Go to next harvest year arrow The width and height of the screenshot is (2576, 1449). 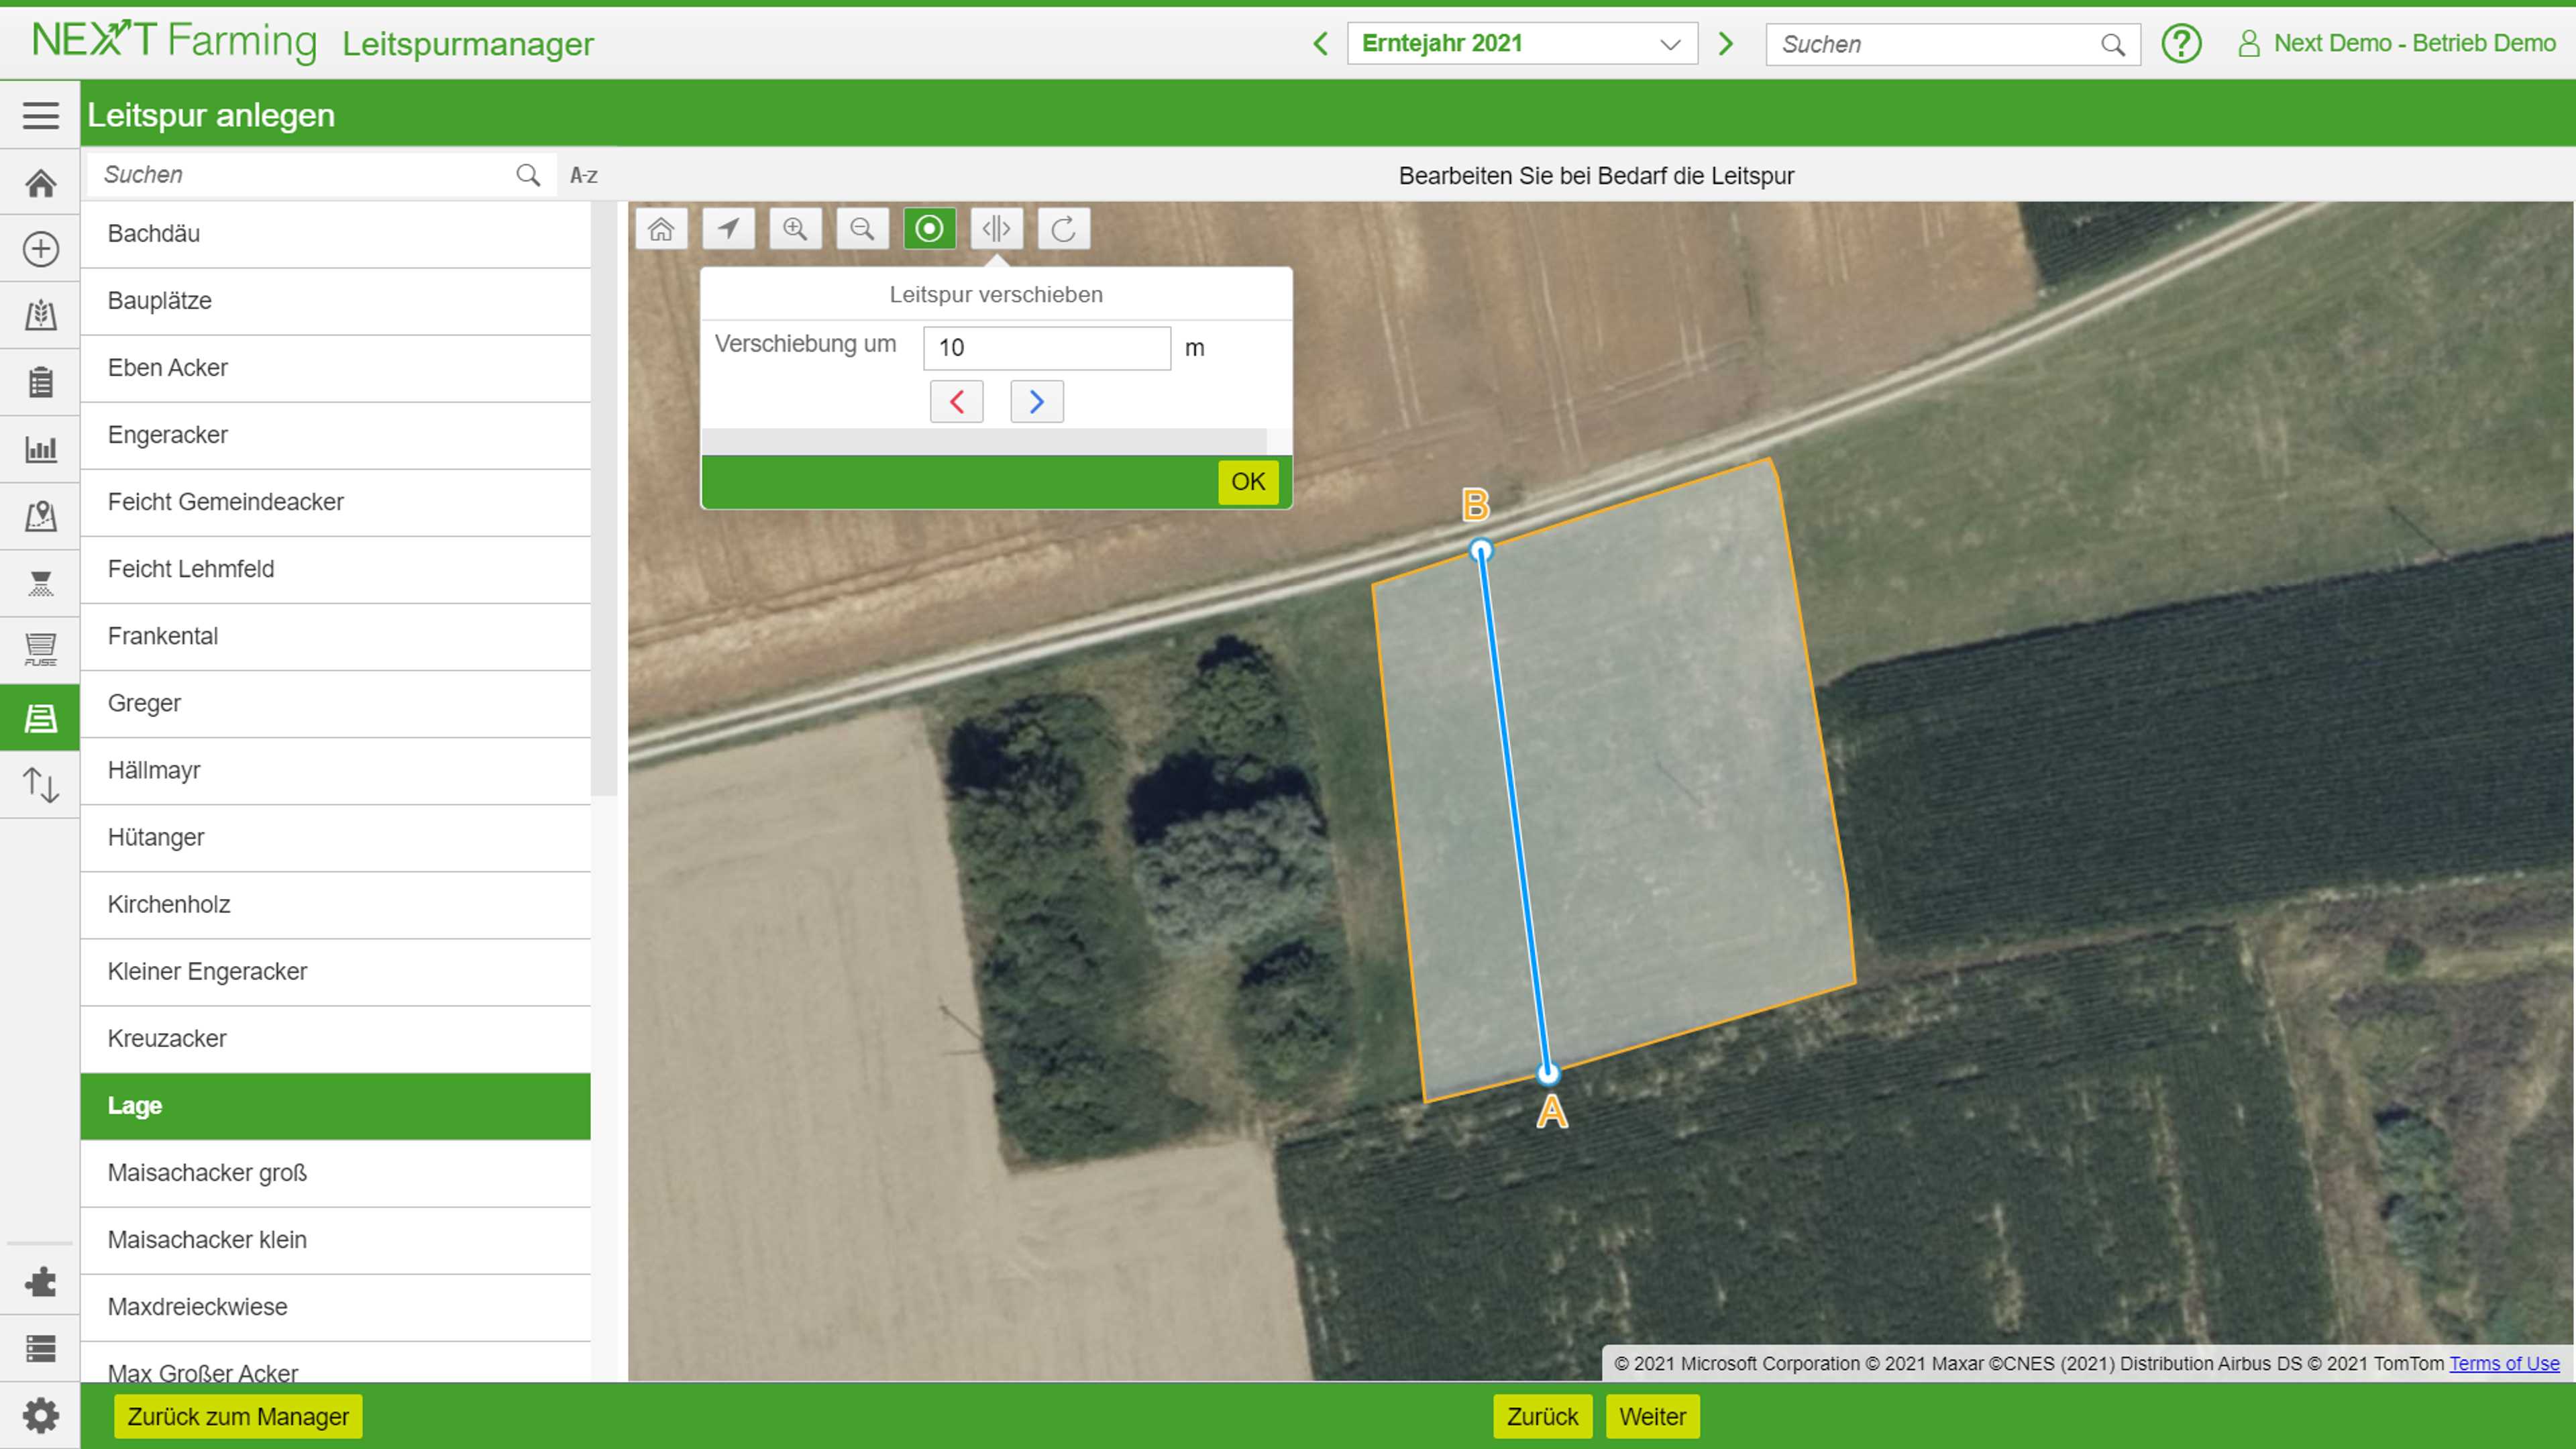pos(1725,44)
